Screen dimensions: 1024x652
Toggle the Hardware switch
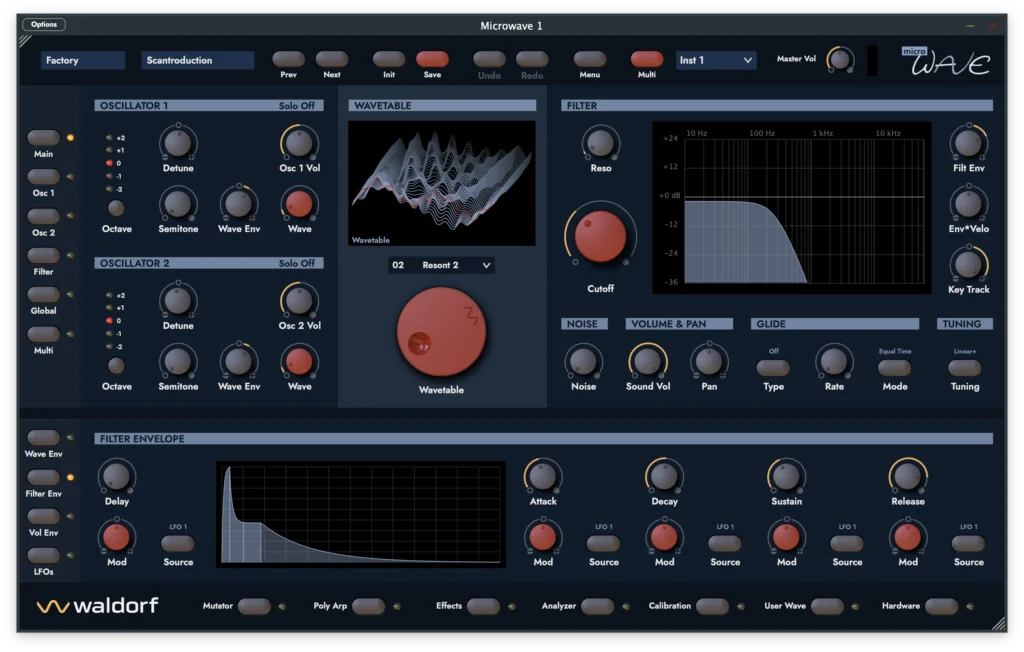click(x=942, y=606)
